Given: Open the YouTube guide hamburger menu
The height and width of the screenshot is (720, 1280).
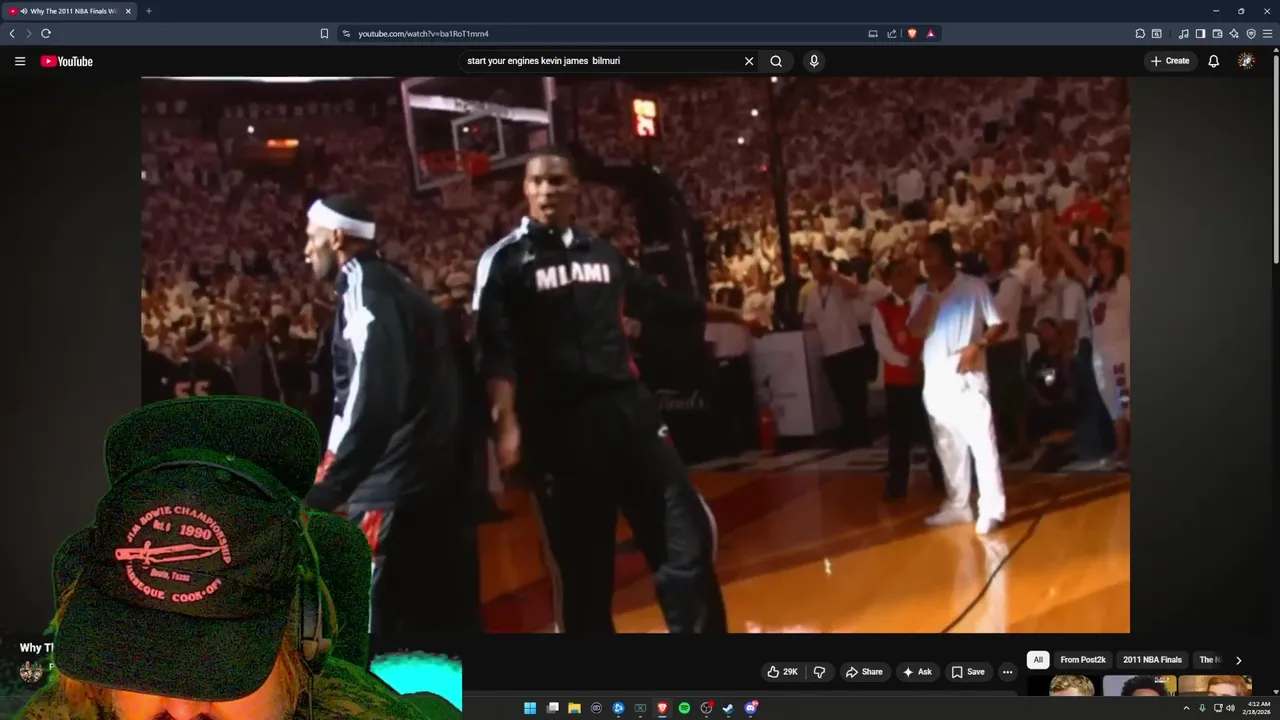Looking at the screenshot, I should click(20, 61).
